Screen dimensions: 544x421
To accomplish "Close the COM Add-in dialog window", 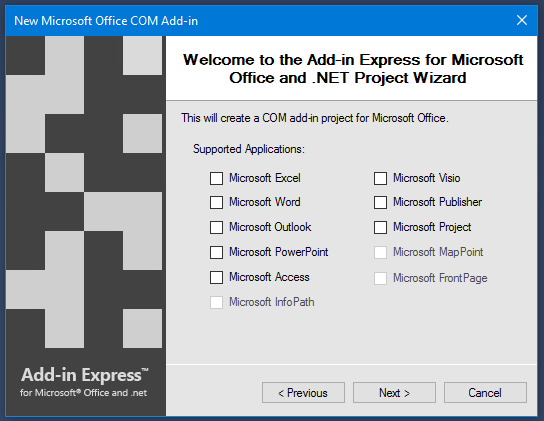I will click(522, 20).
